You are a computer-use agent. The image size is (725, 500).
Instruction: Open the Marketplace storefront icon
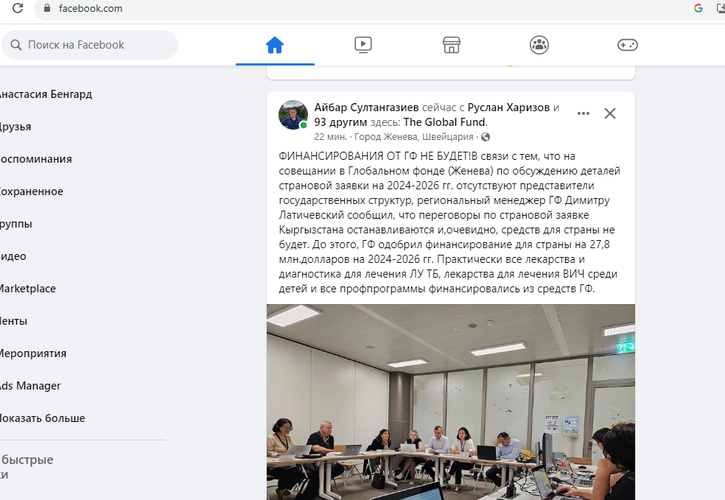tap(451, 45)
